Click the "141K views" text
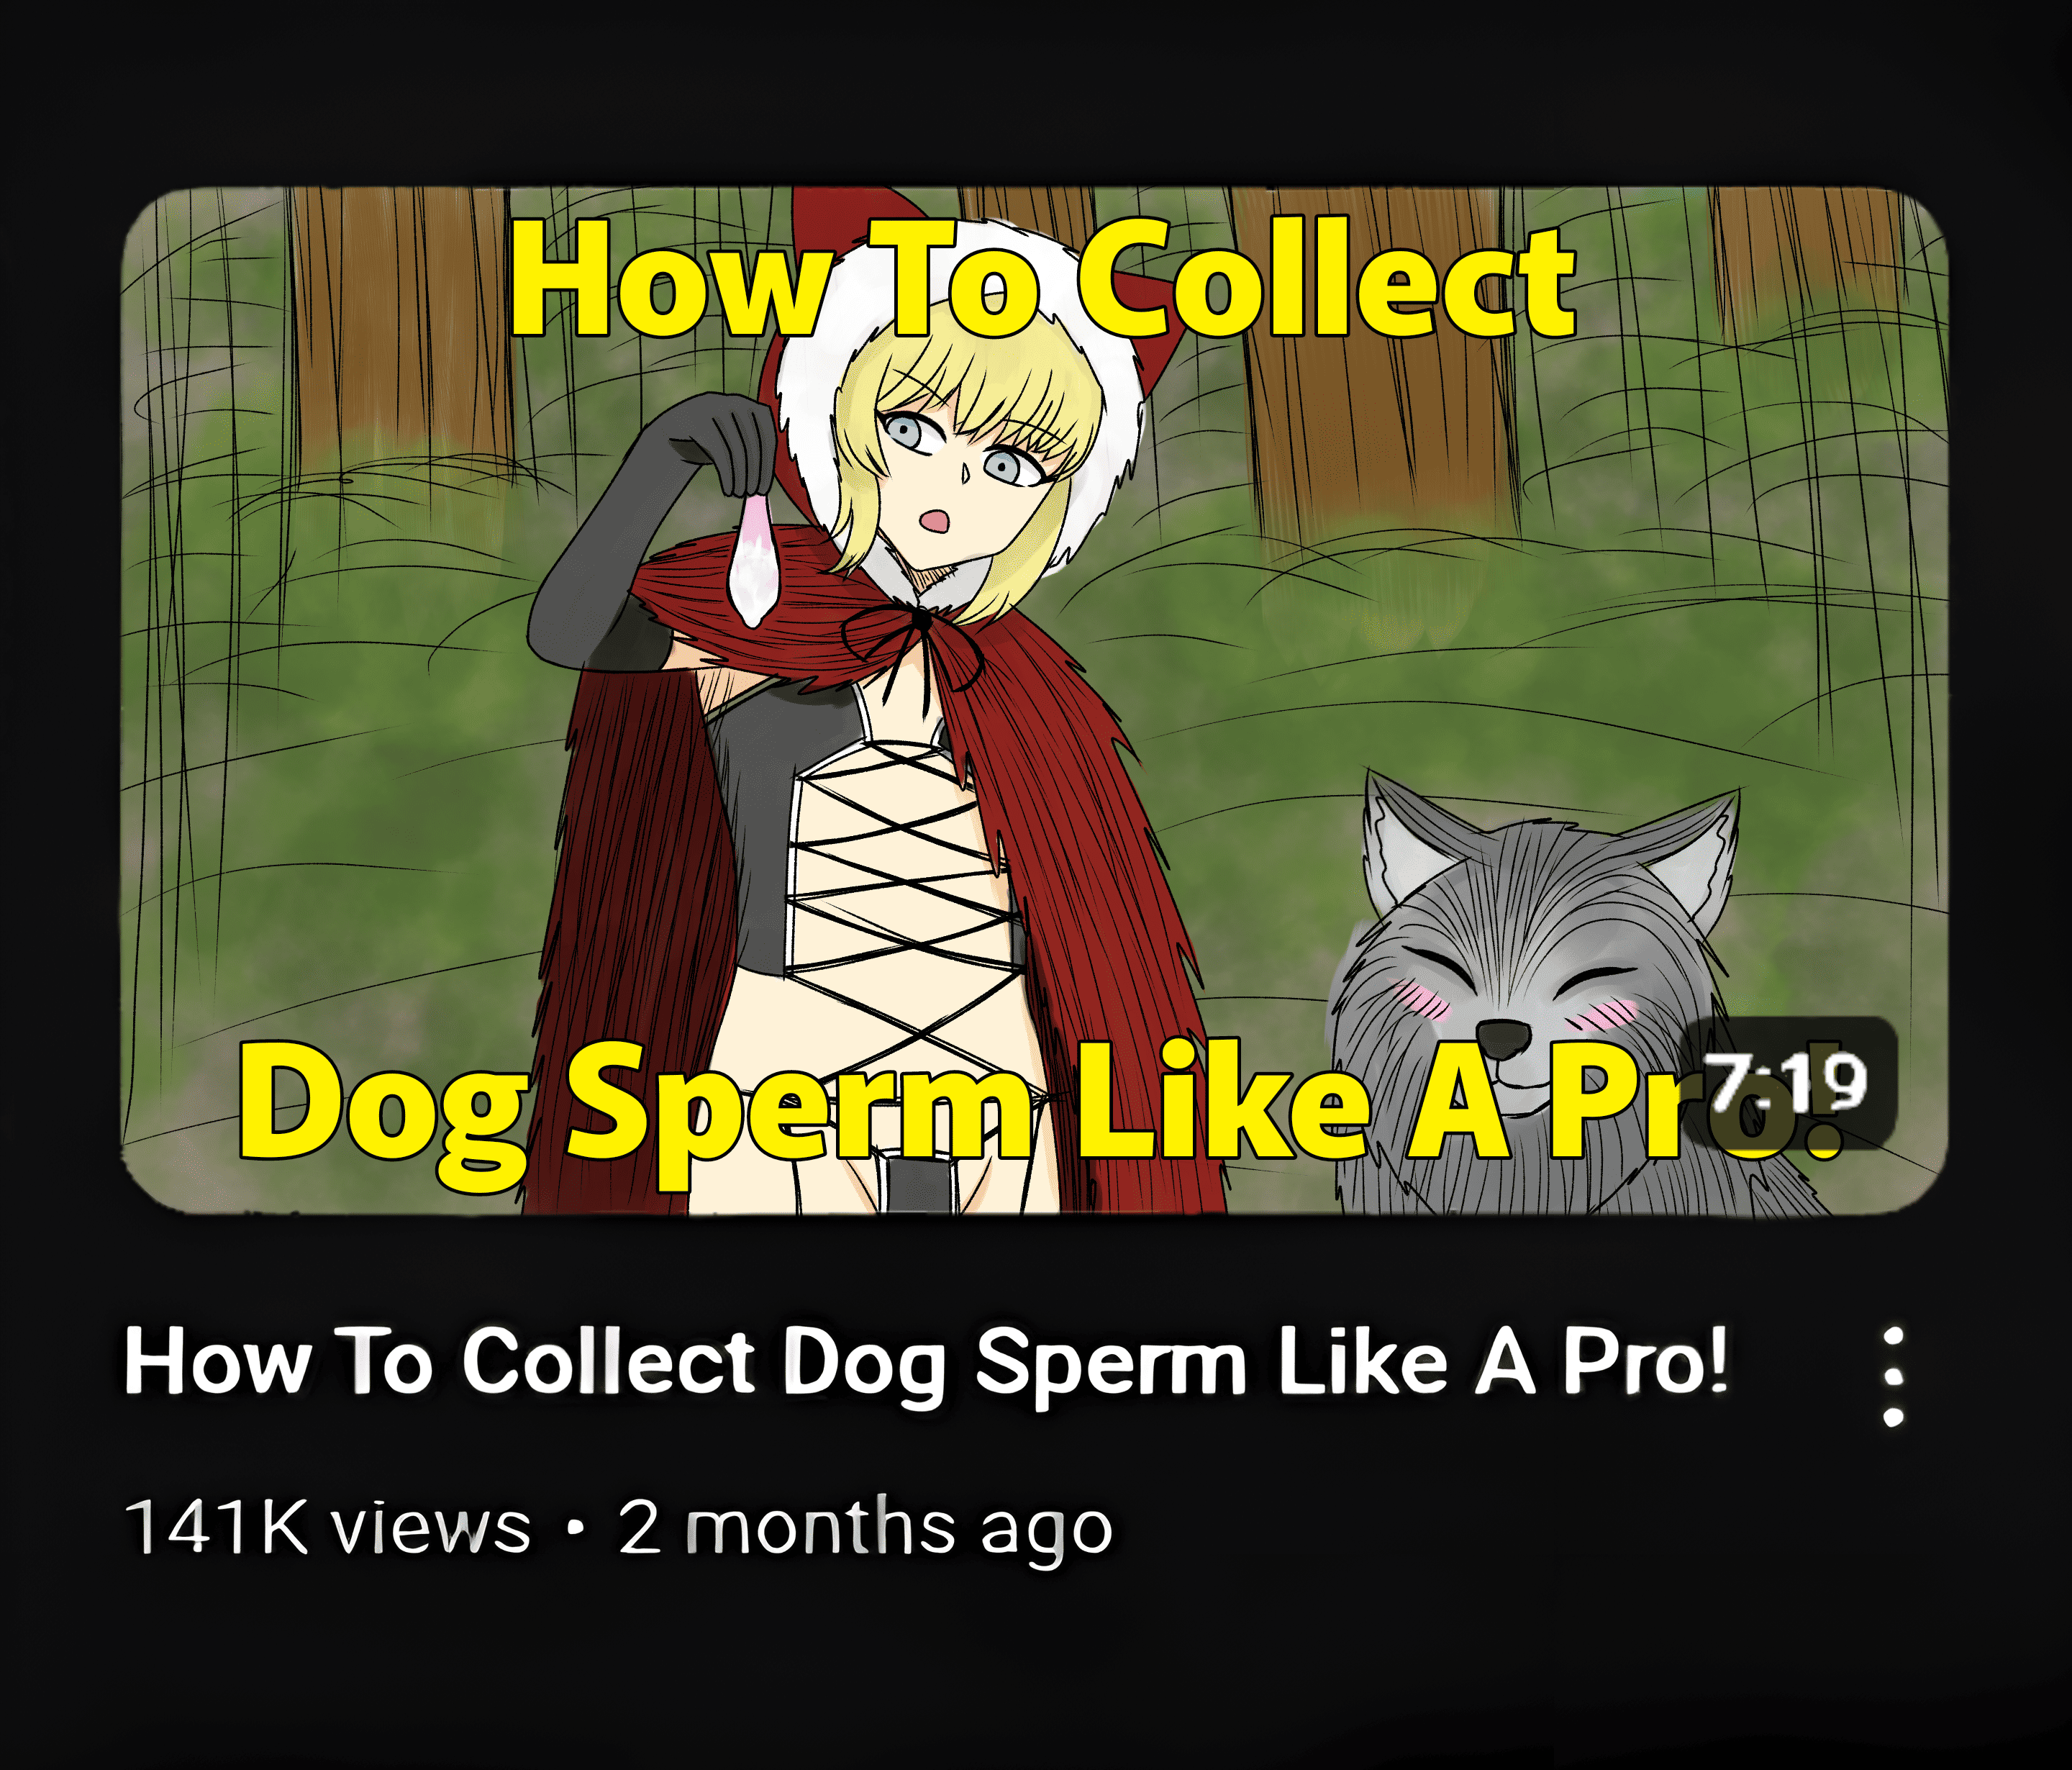The height and width of the screenshot is (1770, 2072). [x=328, y=1528]
